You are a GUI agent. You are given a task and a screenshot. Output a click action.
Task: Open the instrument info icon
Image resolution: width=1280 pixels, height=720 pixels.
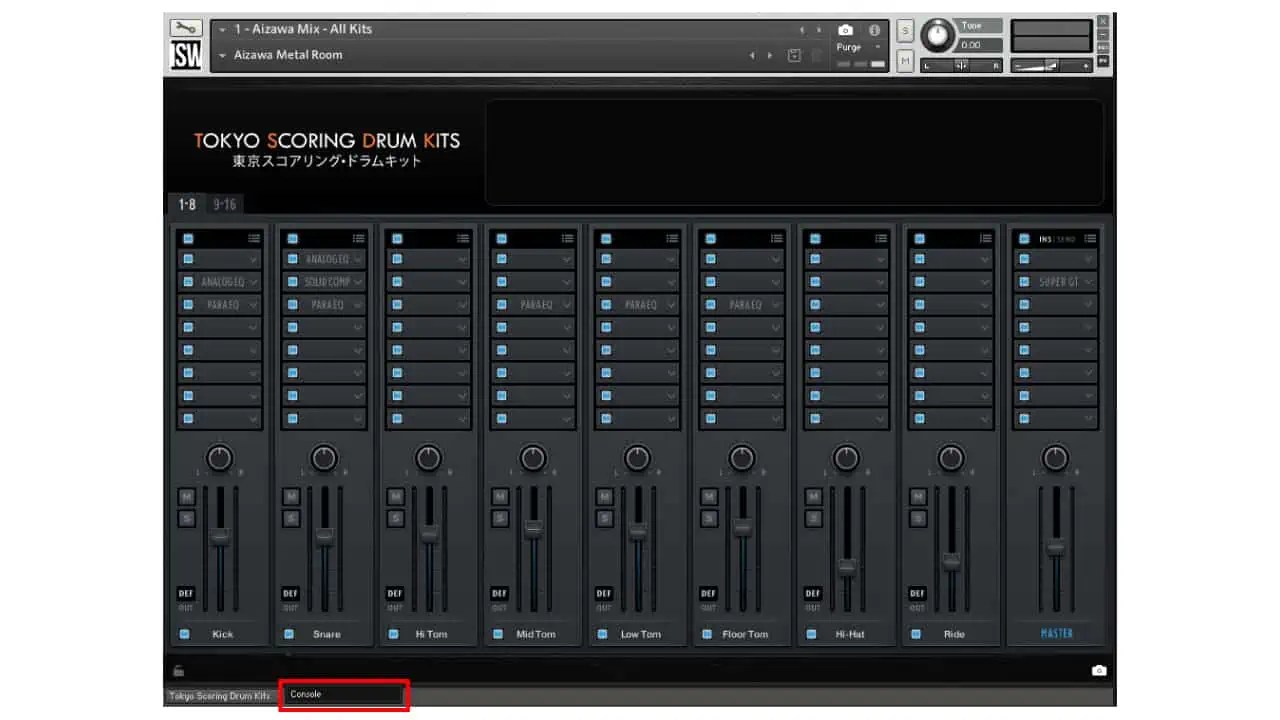tap(874, 30)
